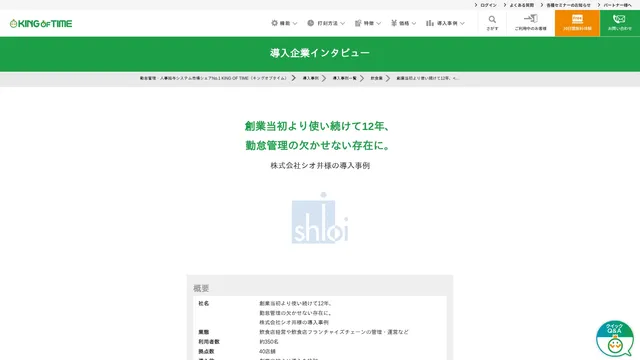Viewport: 640px width, 360px height.
Task: Click the 導入事例 breadcrumb link
Action: point(311,78)
